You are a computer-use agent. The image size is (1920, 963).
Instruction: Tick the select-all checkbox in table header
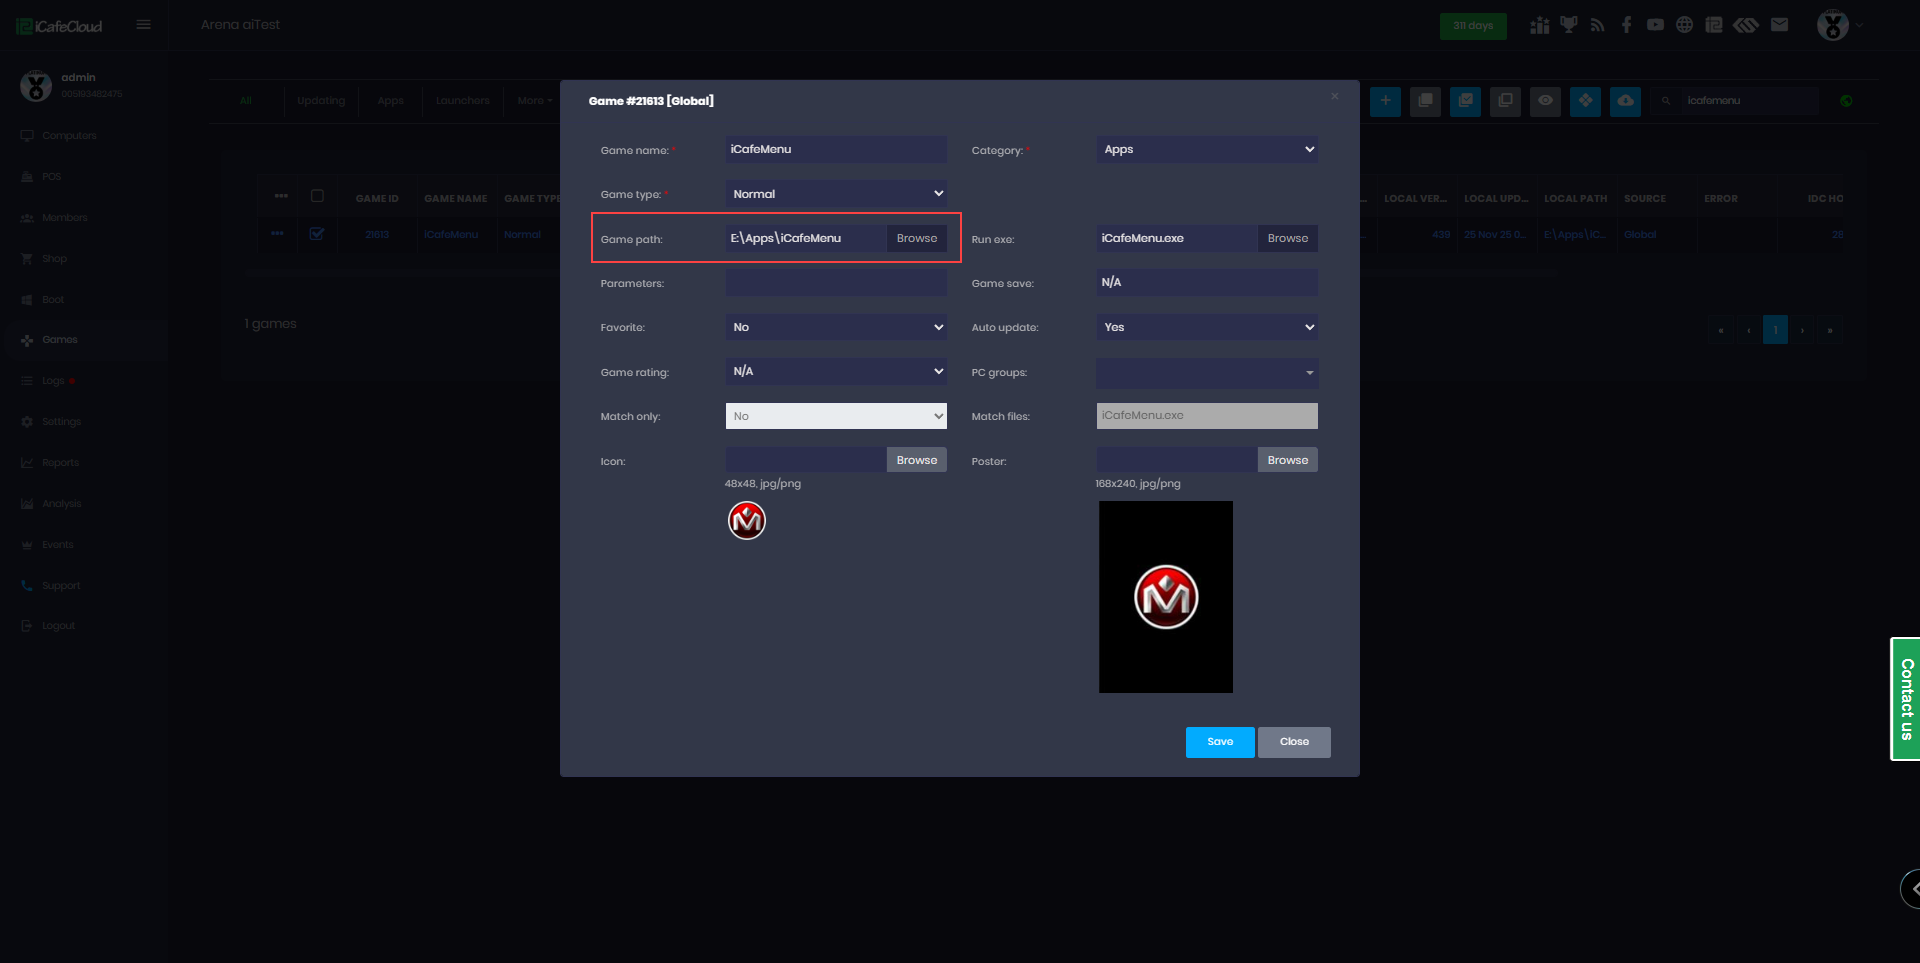point(317,197)
